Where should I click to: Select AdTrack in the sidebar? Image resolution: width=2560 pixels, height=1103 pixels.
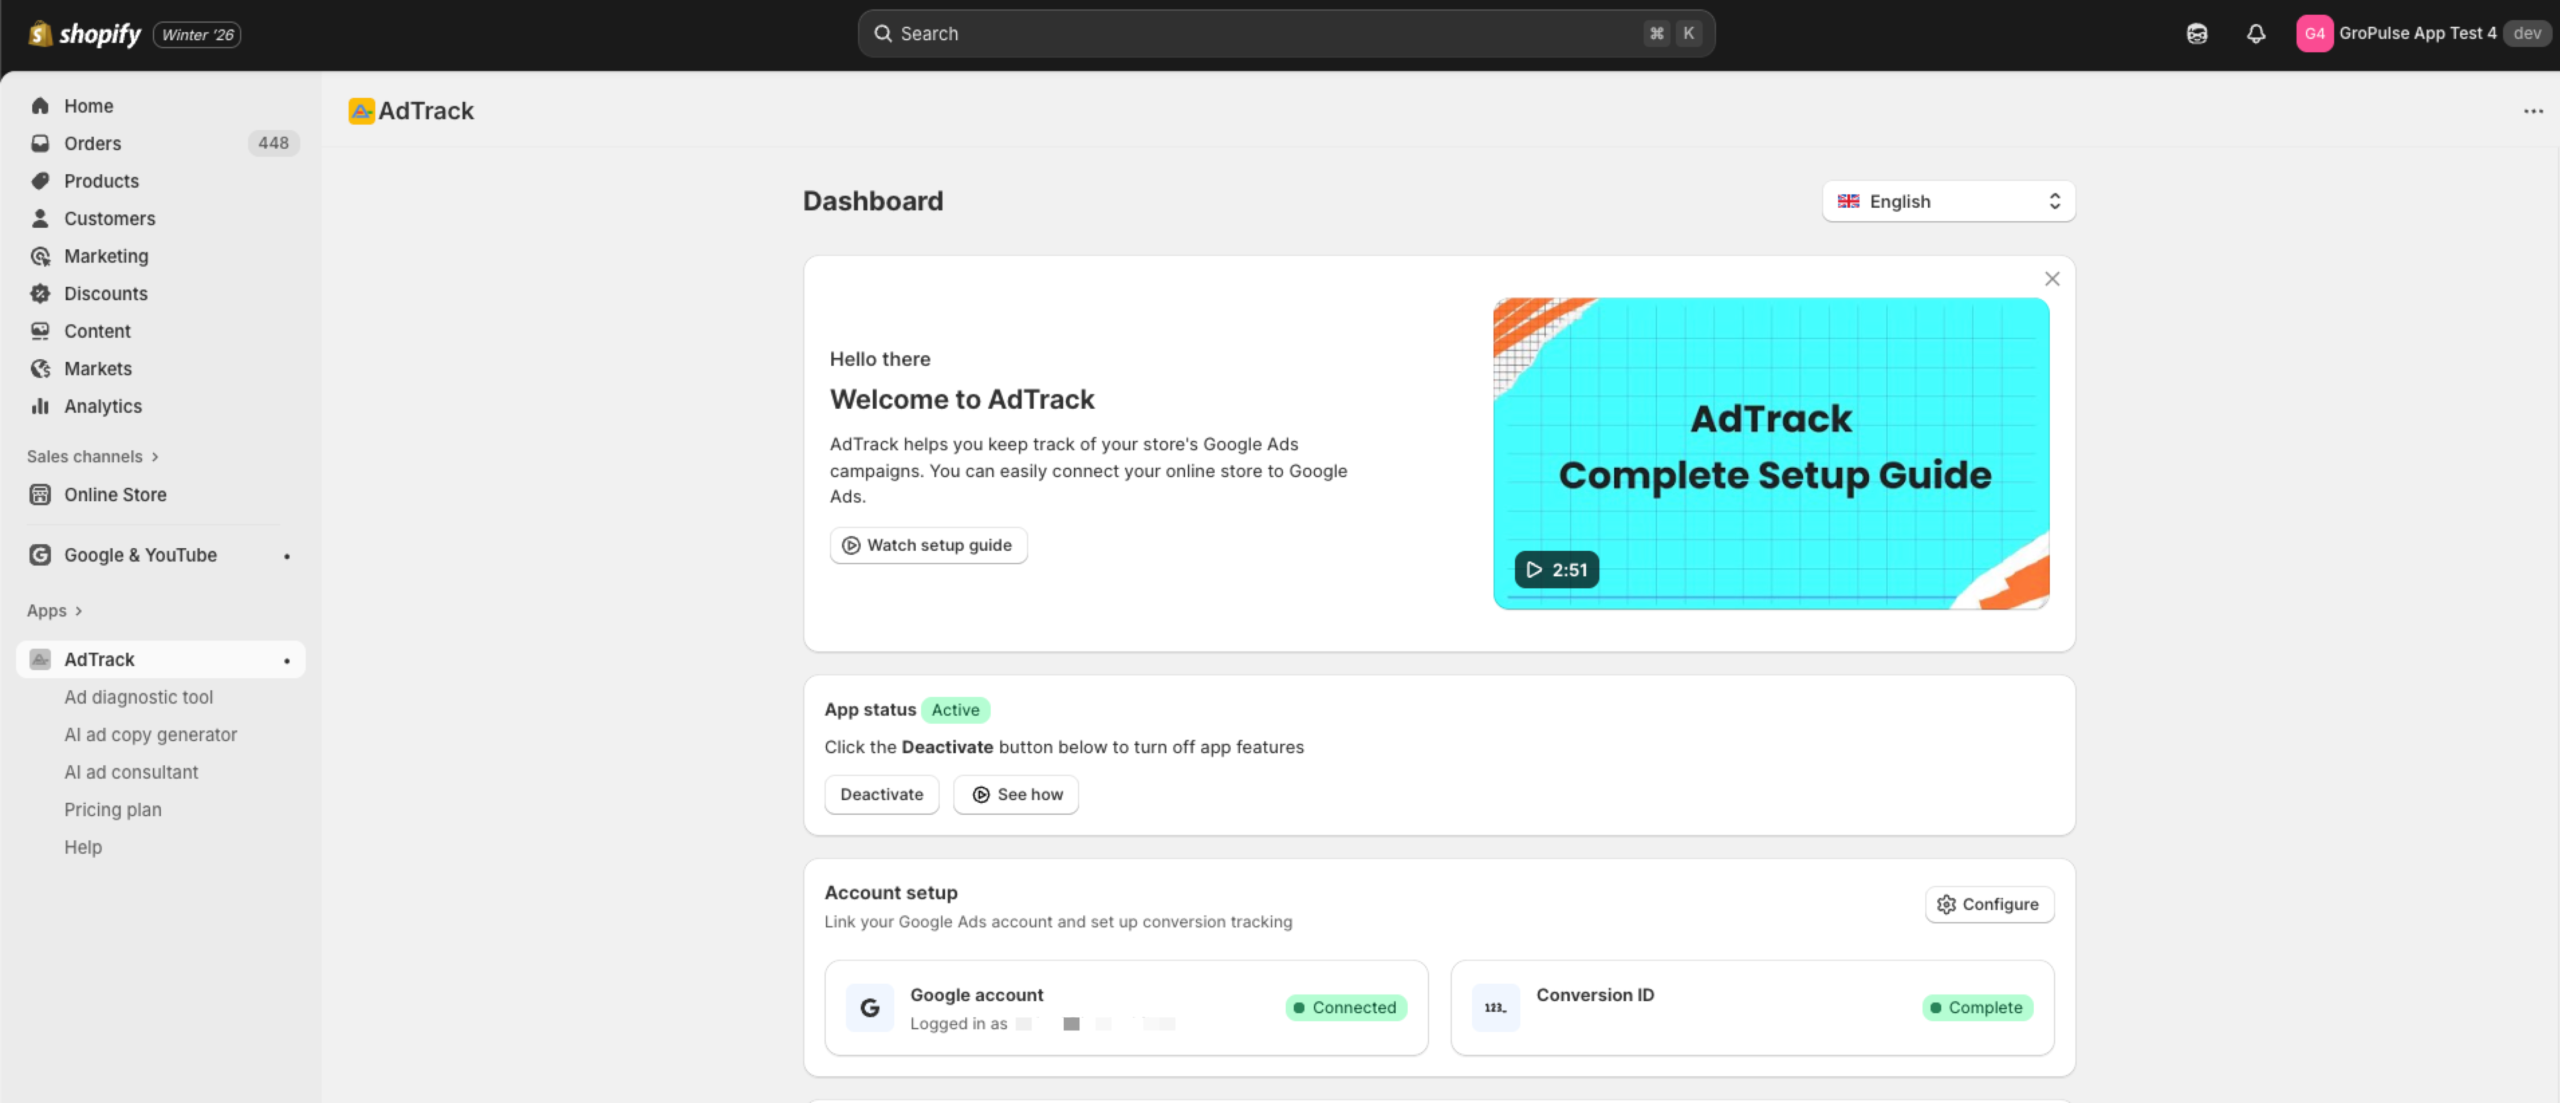[99, 659]
